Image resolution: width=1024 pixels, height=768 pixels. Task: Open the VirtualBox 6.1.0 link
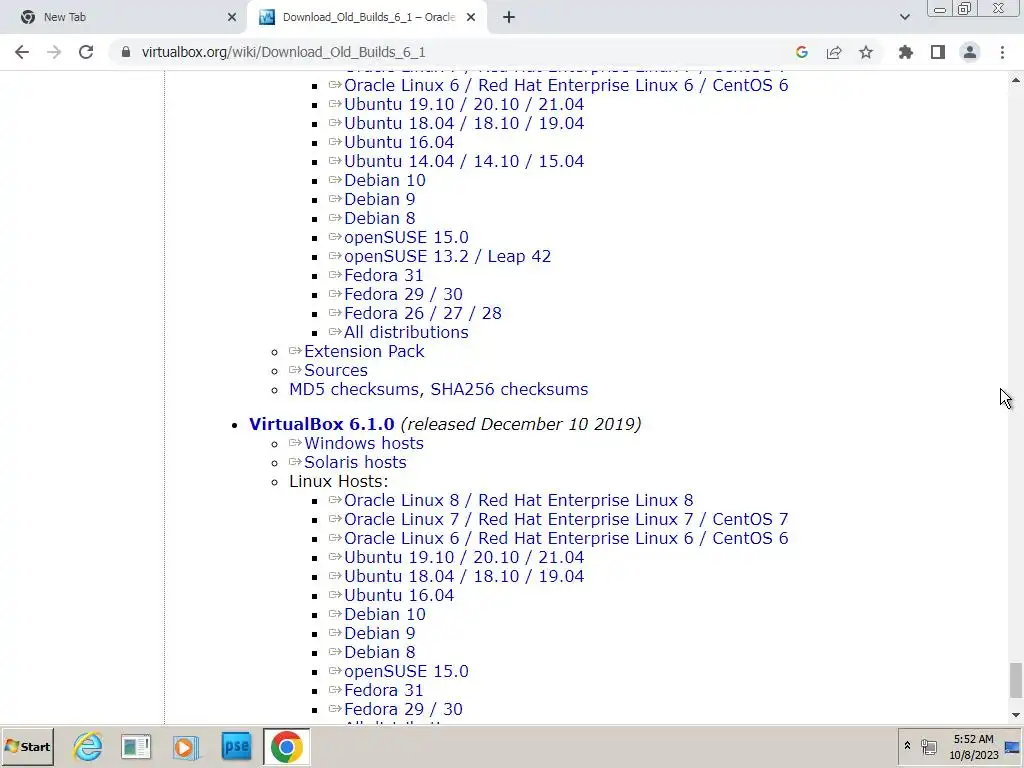click(321, 424)
